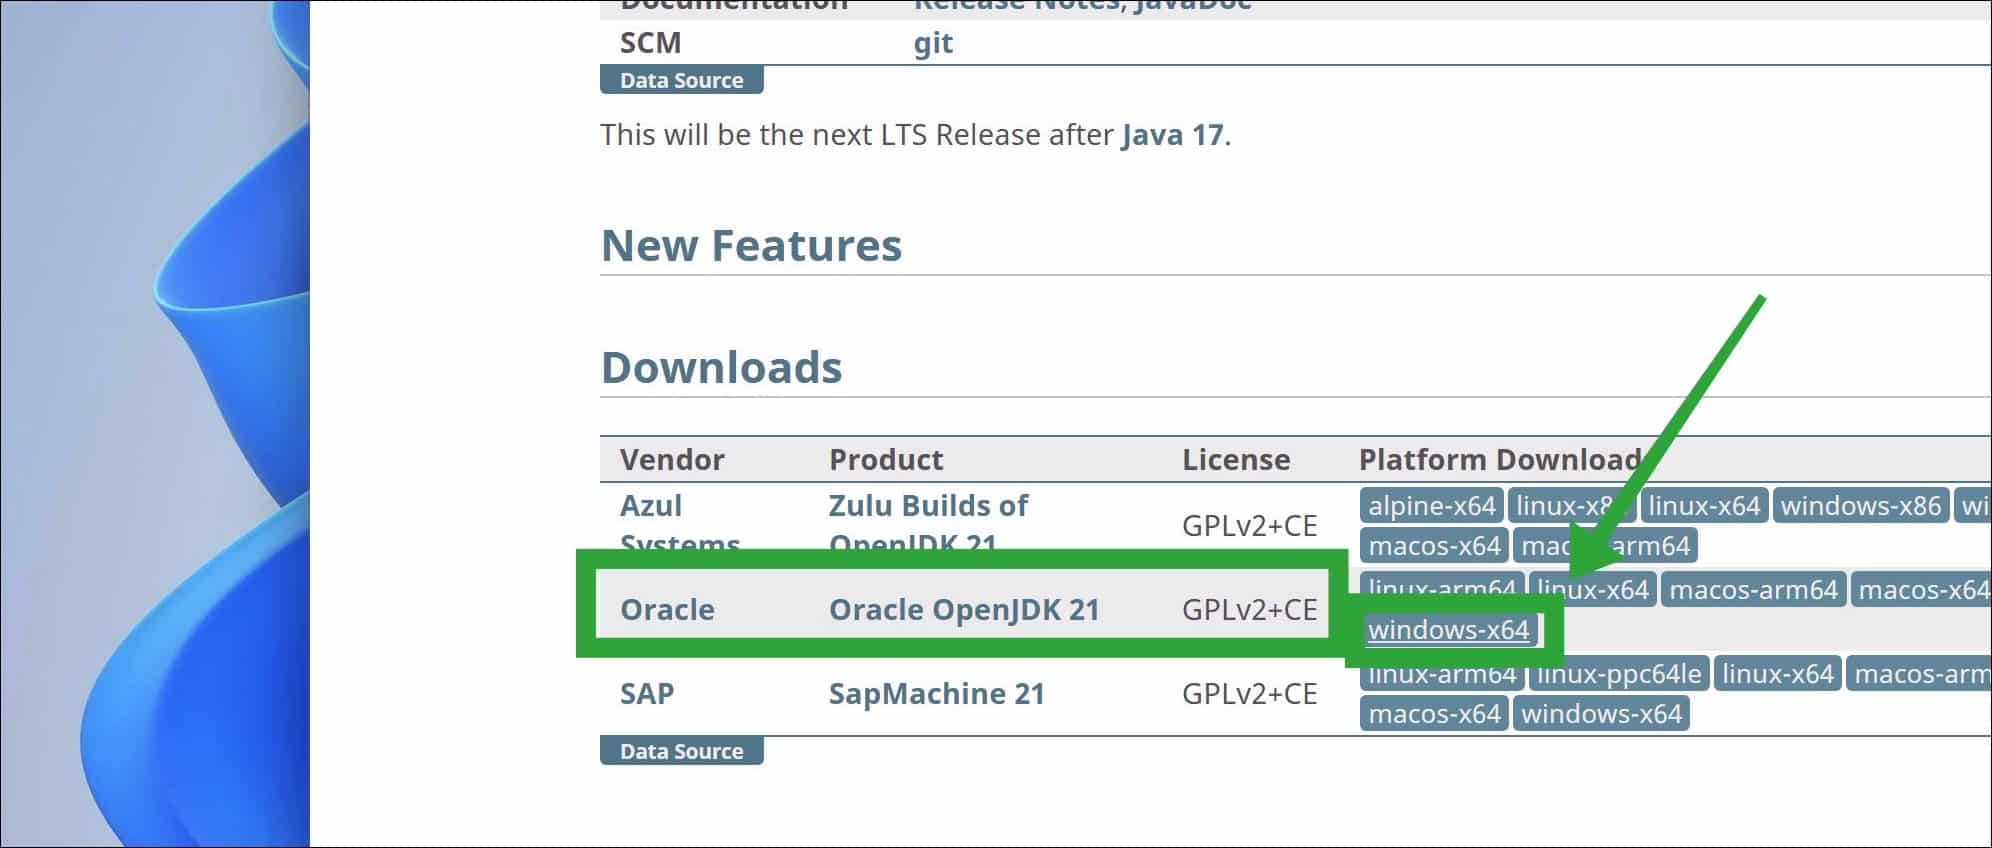Open Zulu Builds of OpenJDK 21 link
Screen dimensions: 1992x848
(x=927, y=506)
